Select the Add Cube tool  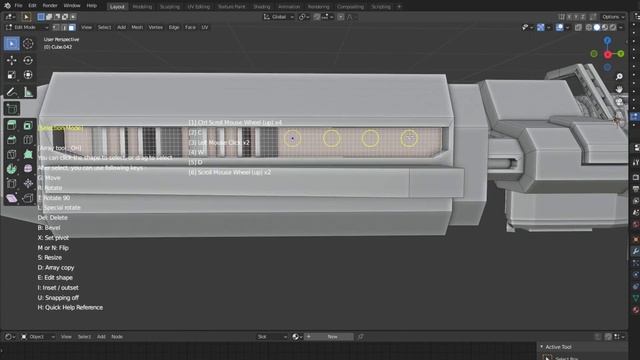(x=11, y=109)
